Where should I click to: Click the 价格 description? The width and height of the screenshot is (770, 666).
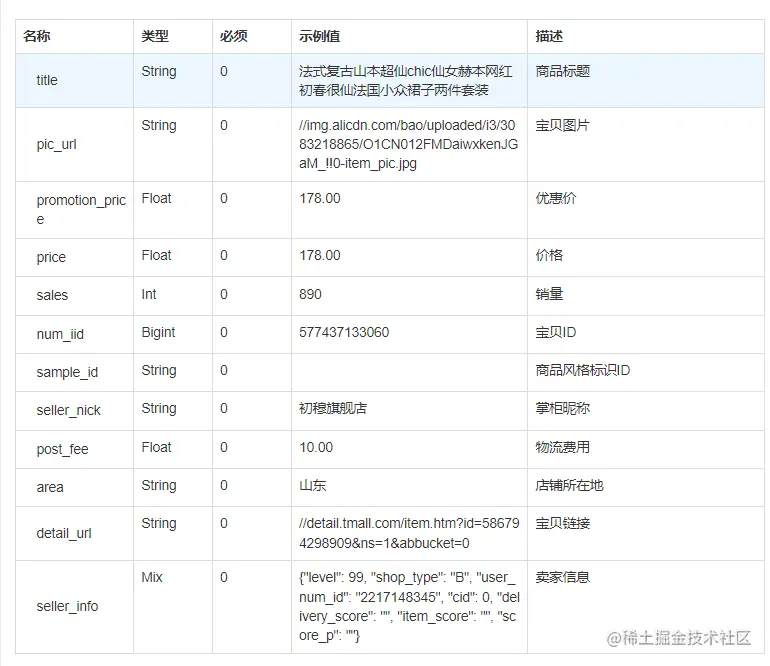549,255
